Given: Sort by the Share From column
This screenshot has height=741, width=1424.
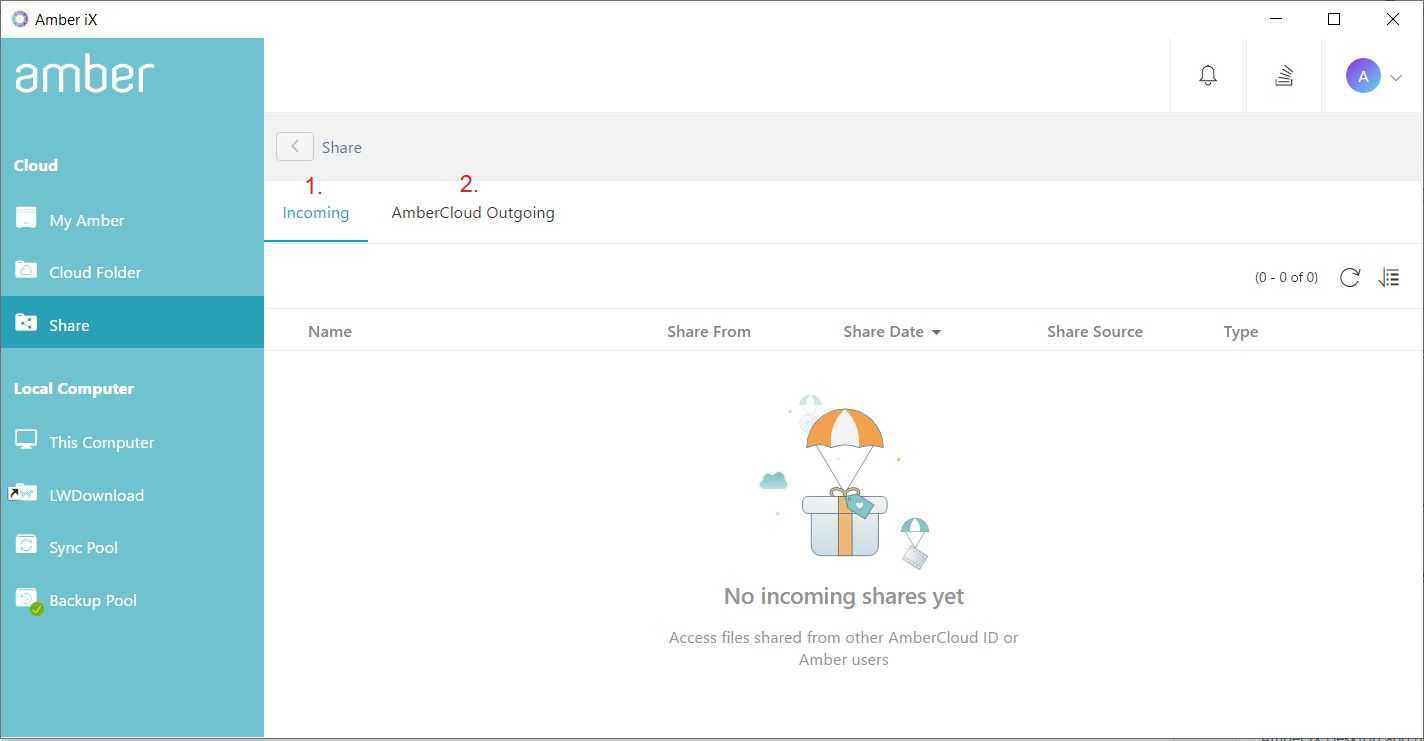Looking at the screenshot, I should point(709,332).
